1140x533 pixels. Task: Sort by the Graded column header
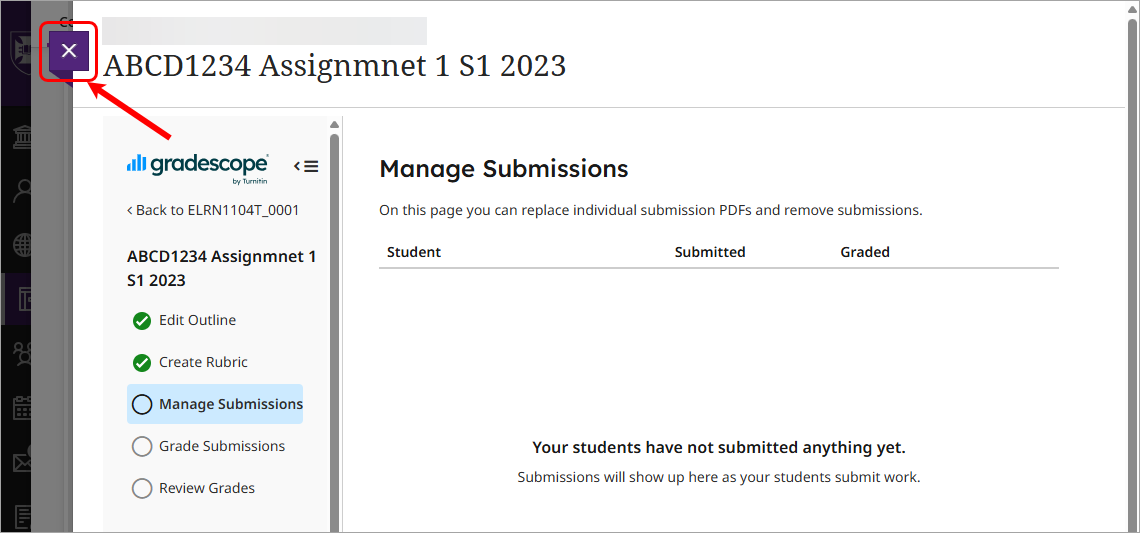coord(865,252)
